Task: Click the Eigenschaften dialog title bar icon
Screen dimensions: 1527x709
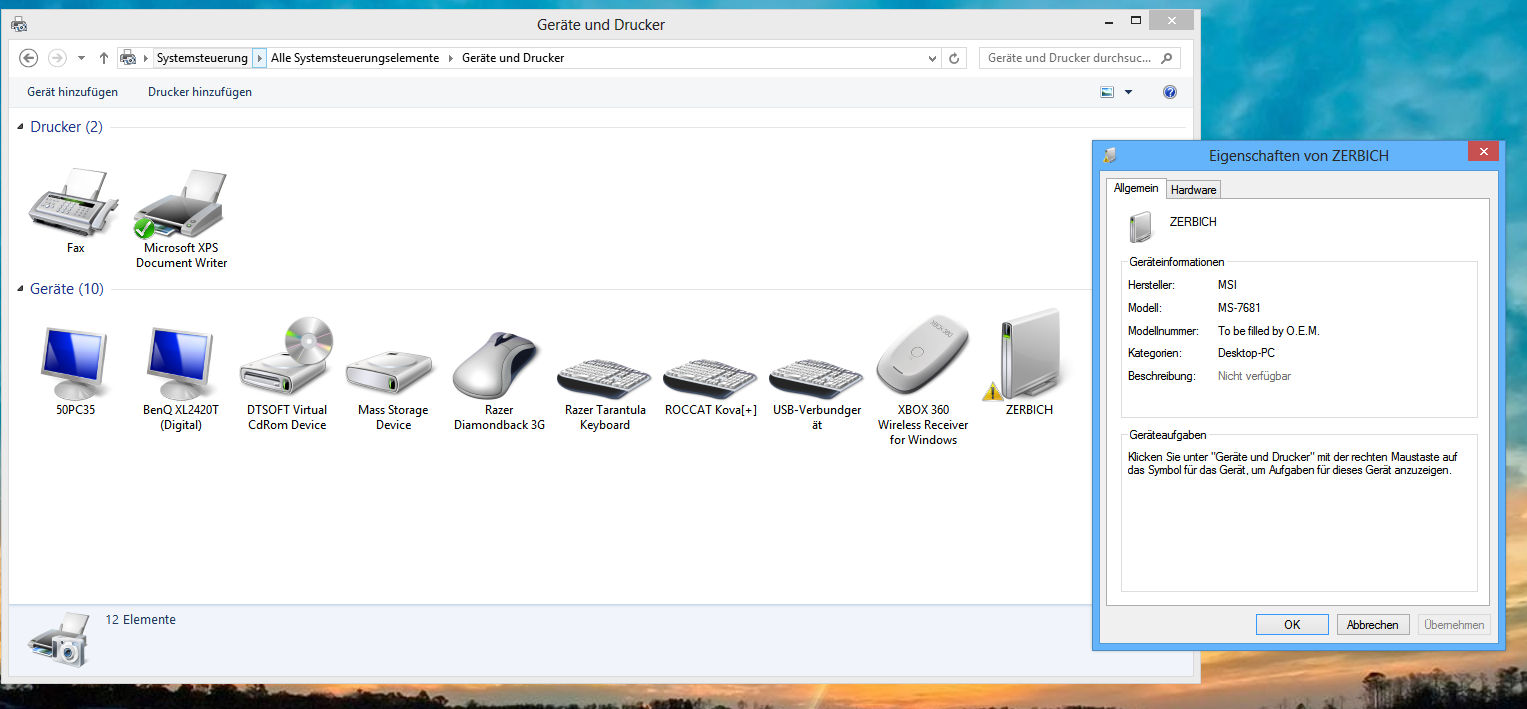Action: coord(1109,155)
